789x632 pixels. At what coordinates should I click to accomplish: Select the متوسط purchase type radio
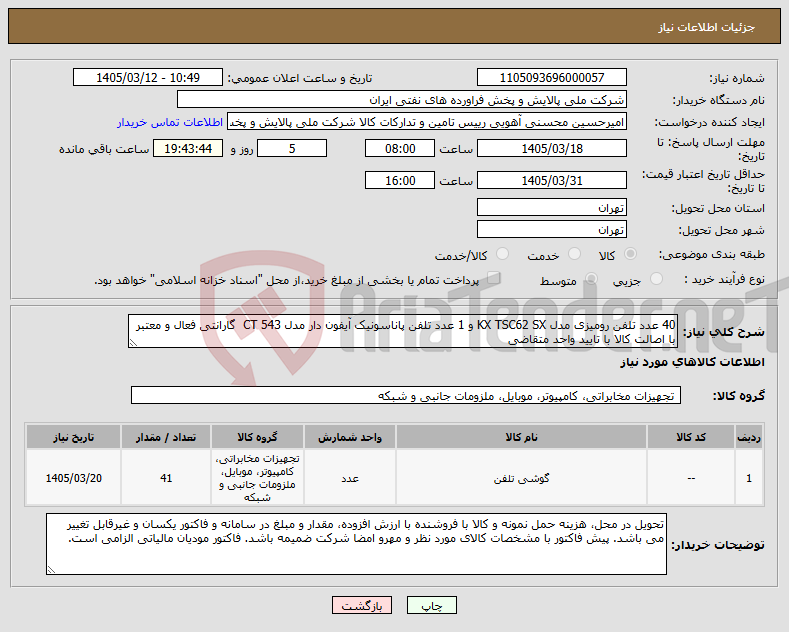(591, 279)
